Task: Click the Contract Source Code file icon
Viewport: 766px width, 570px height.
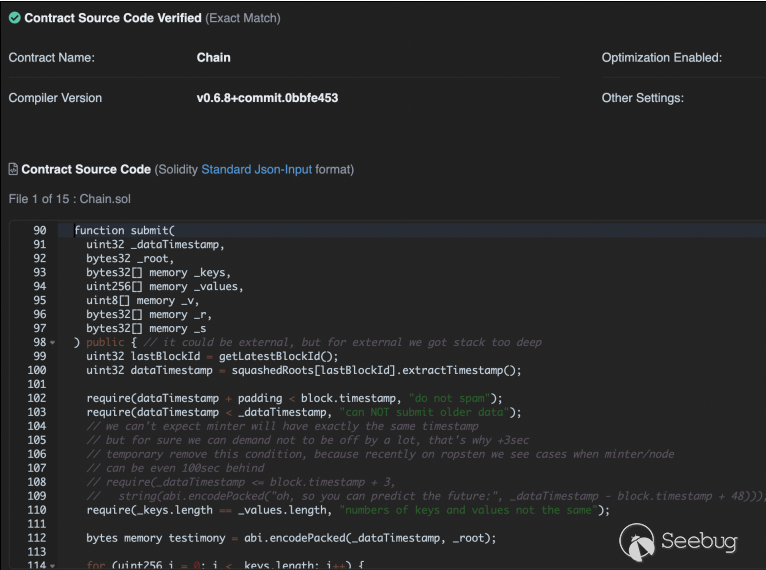Action: 13,170
